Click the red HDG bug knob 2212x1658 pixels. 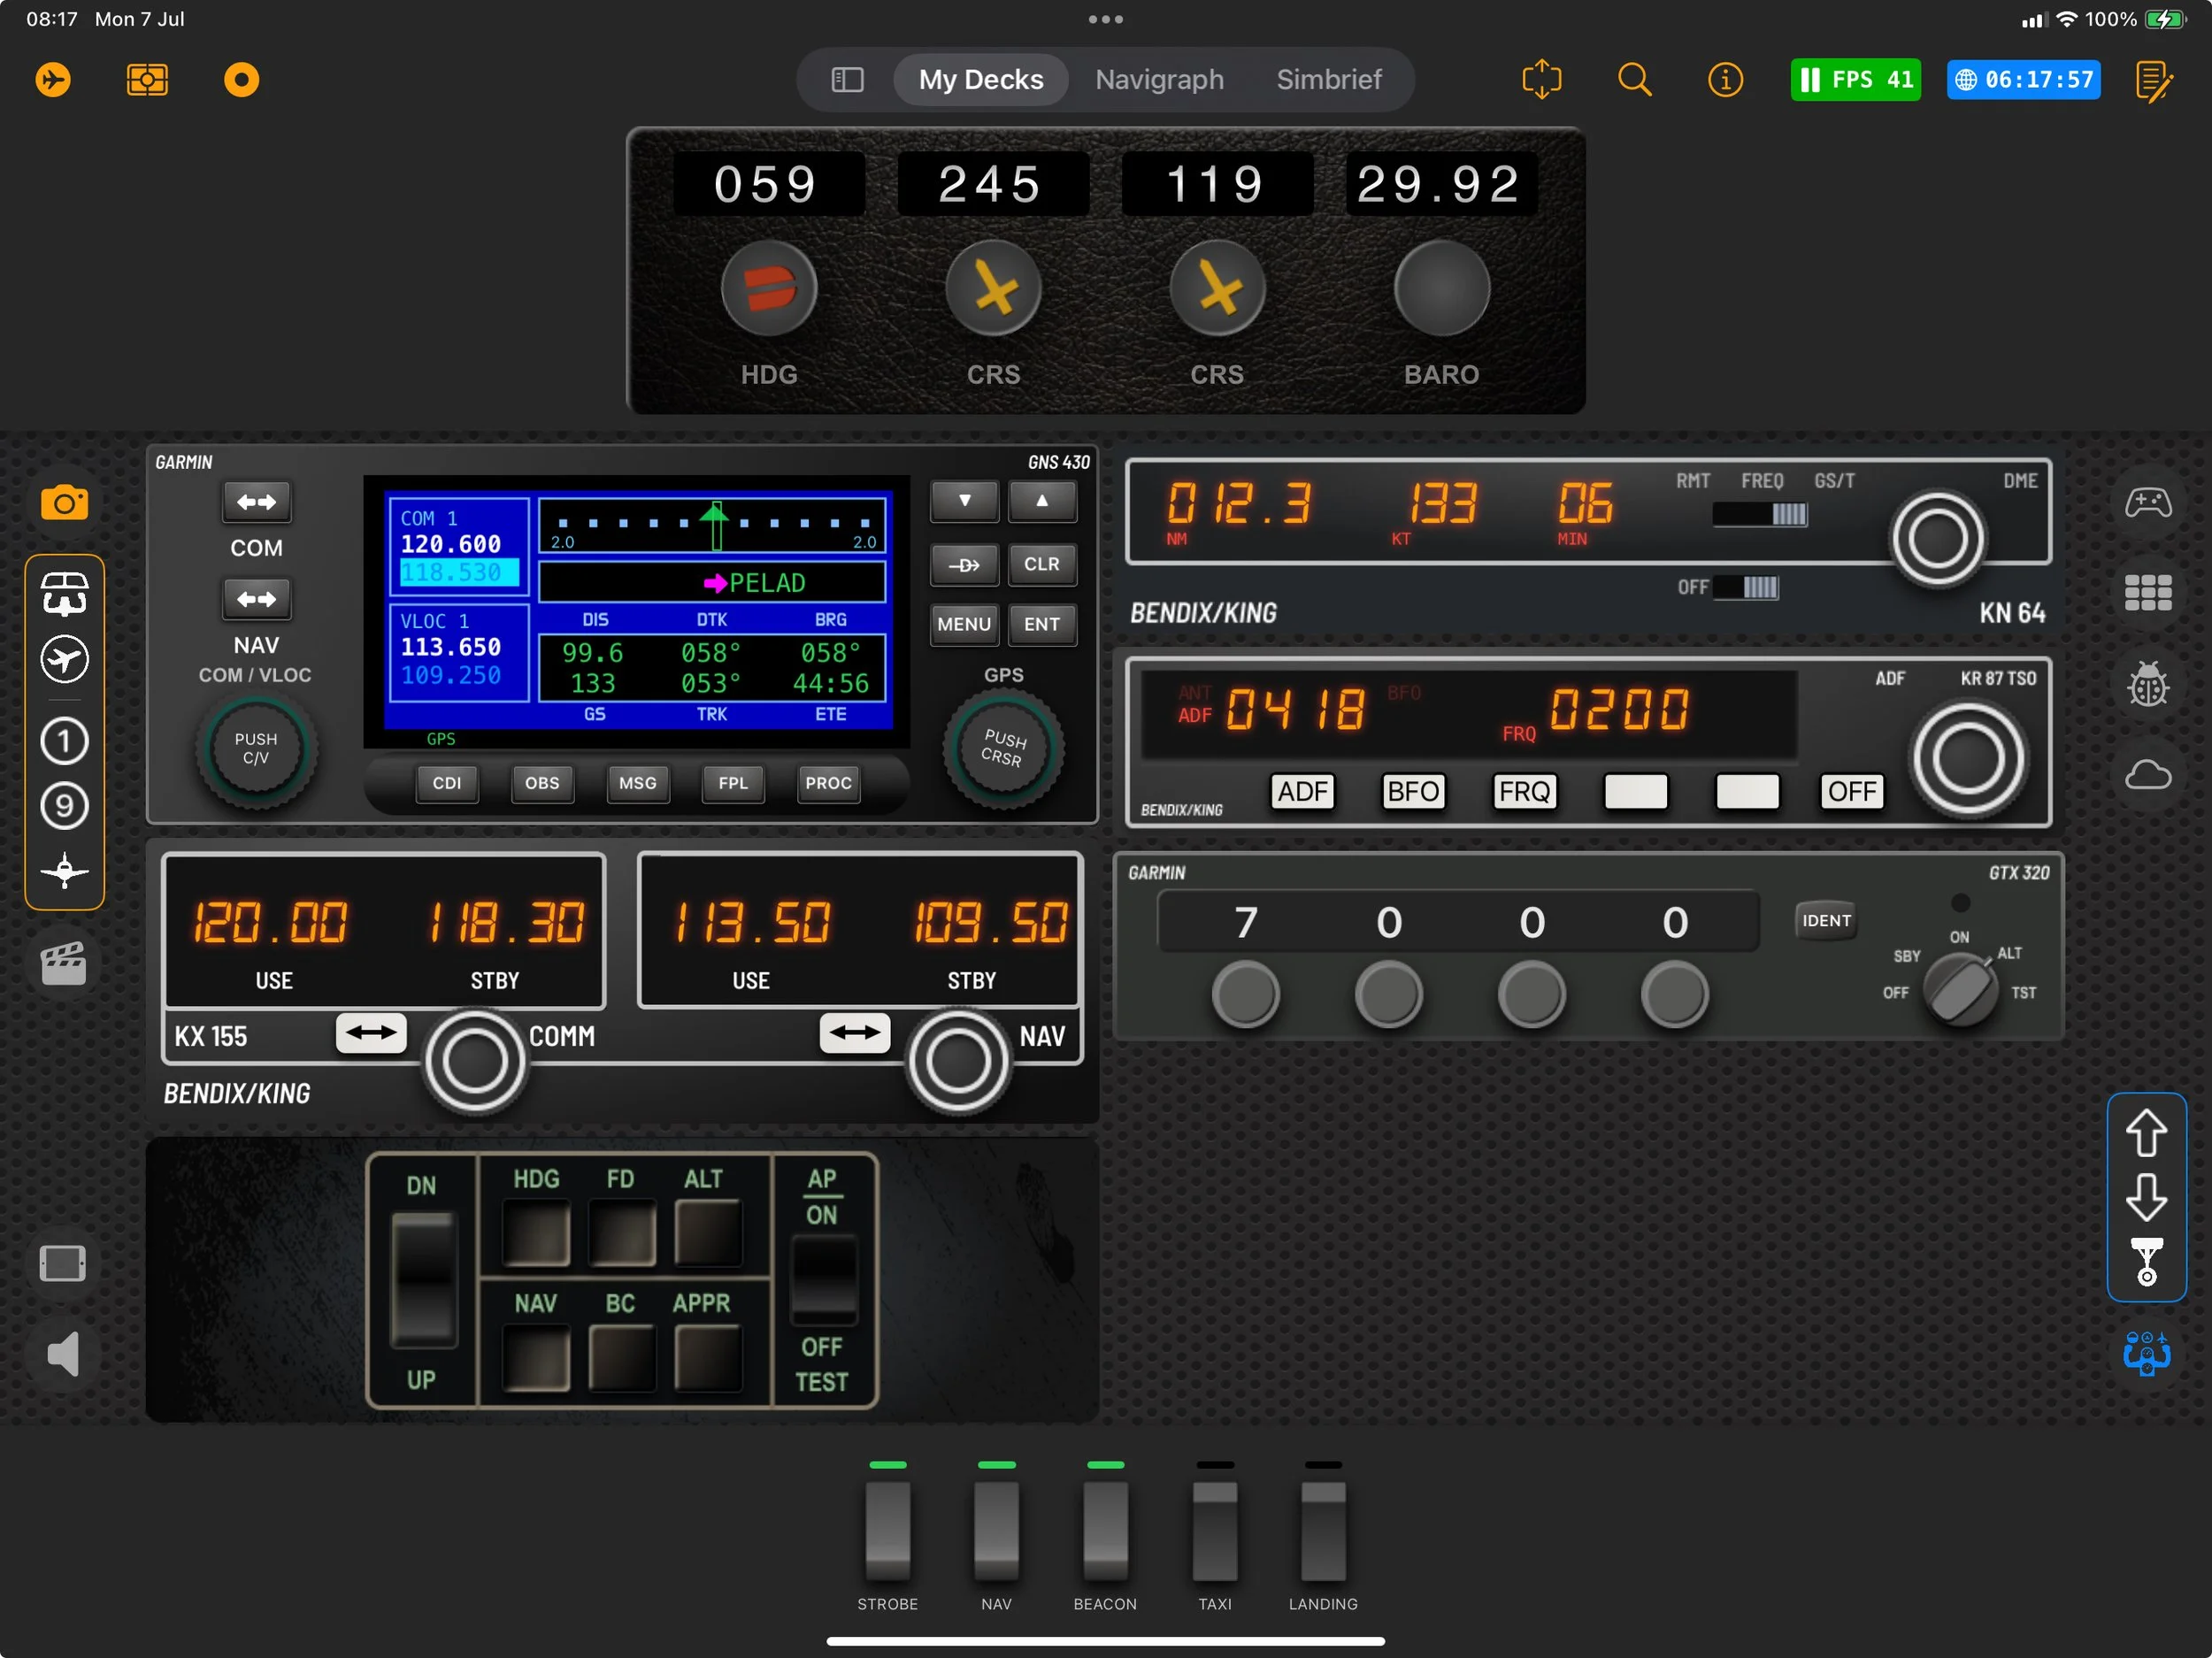(769, 289)
